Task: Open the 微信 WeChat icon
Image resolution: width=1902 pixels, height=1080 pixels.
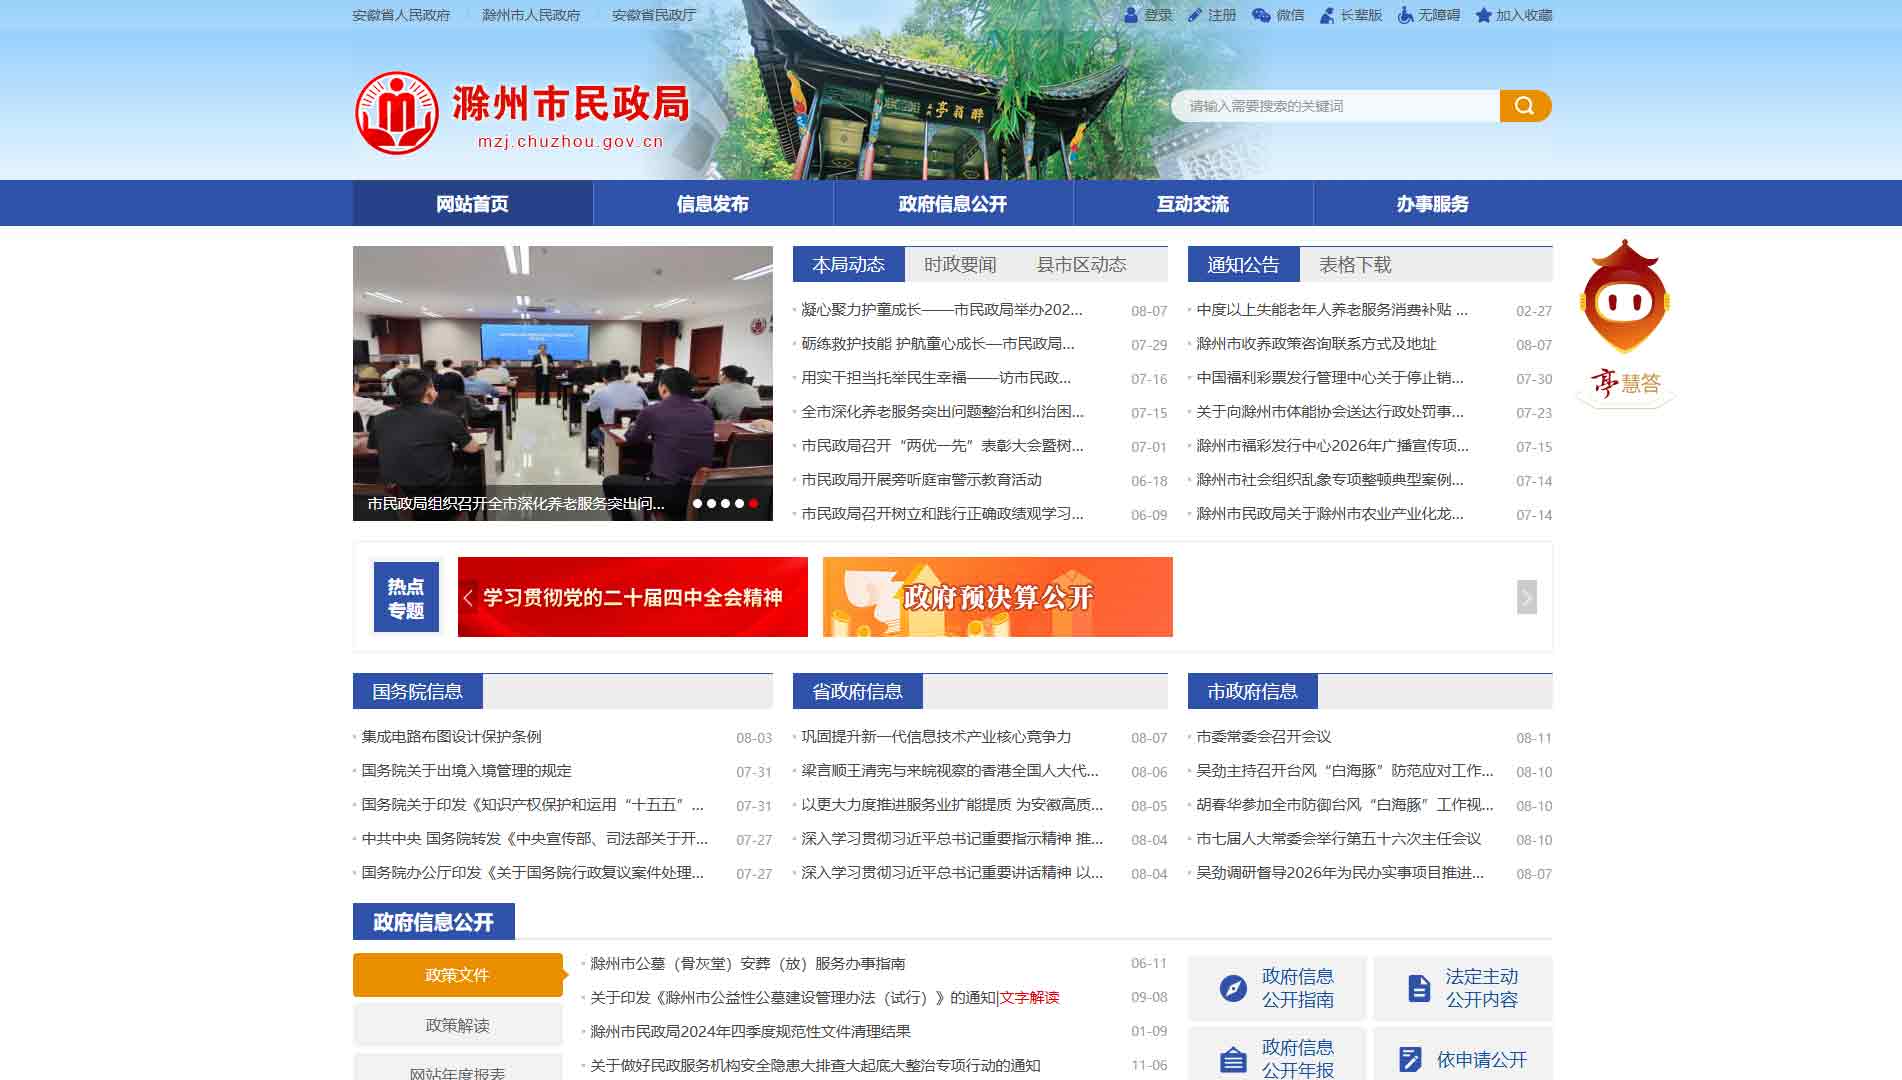Action: (x=1261, y=15)
